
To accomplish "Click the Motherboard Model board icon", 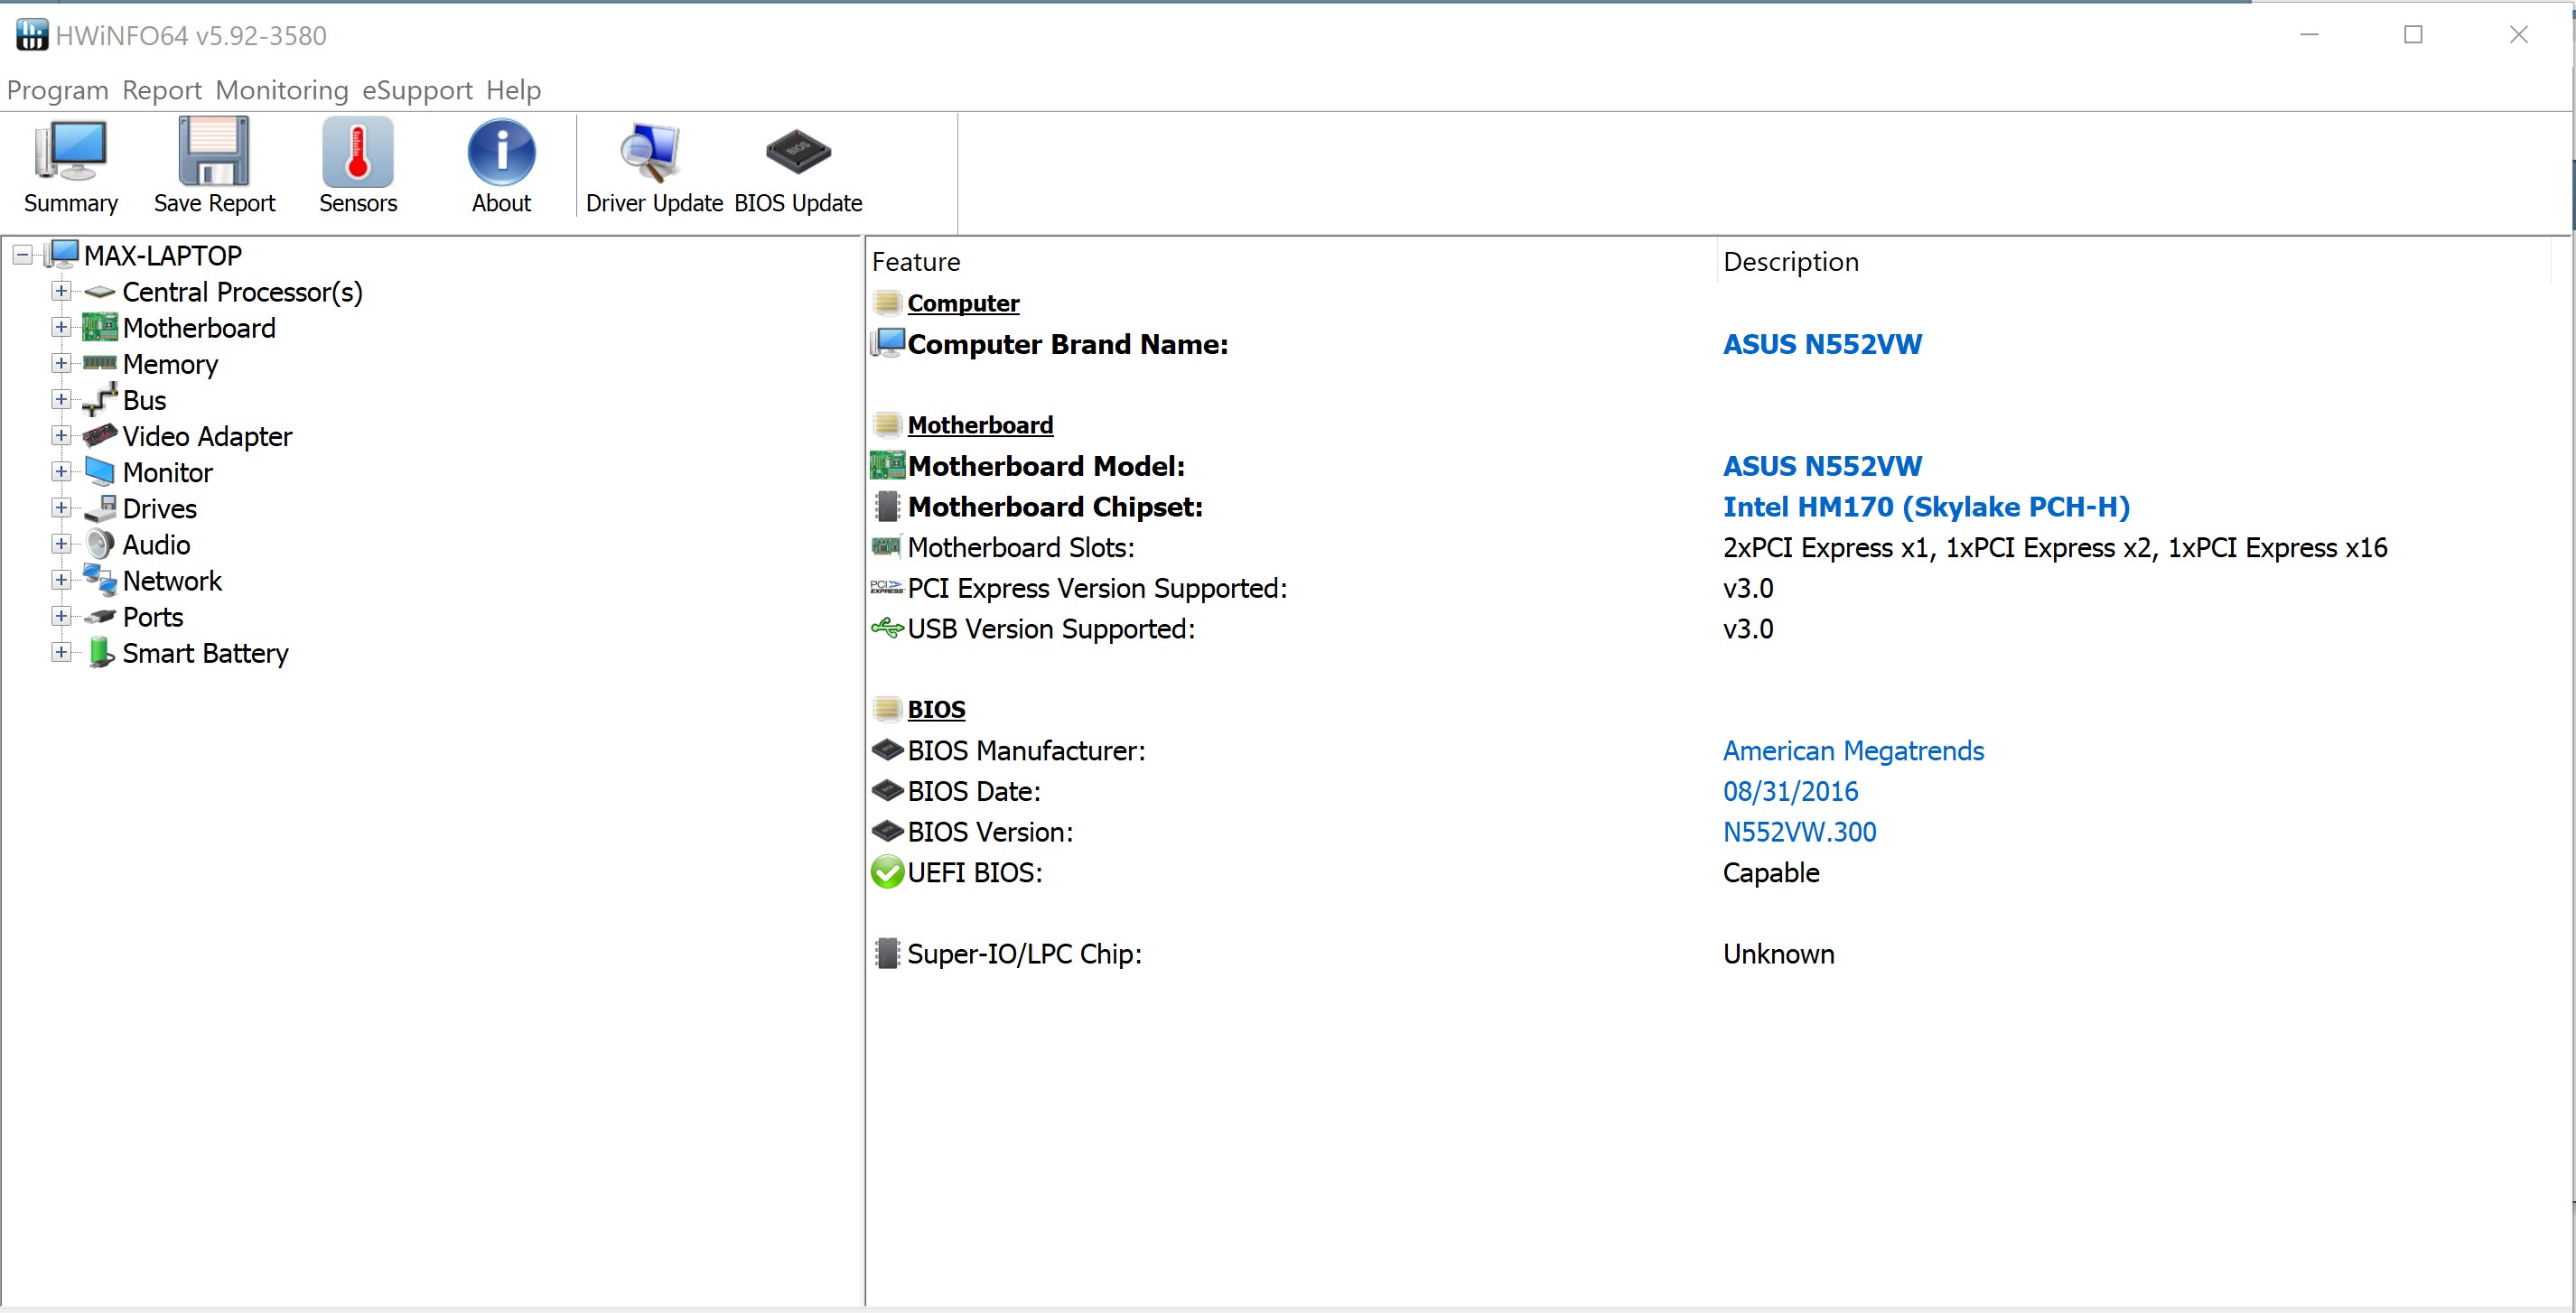I will [x=886, y=465].
